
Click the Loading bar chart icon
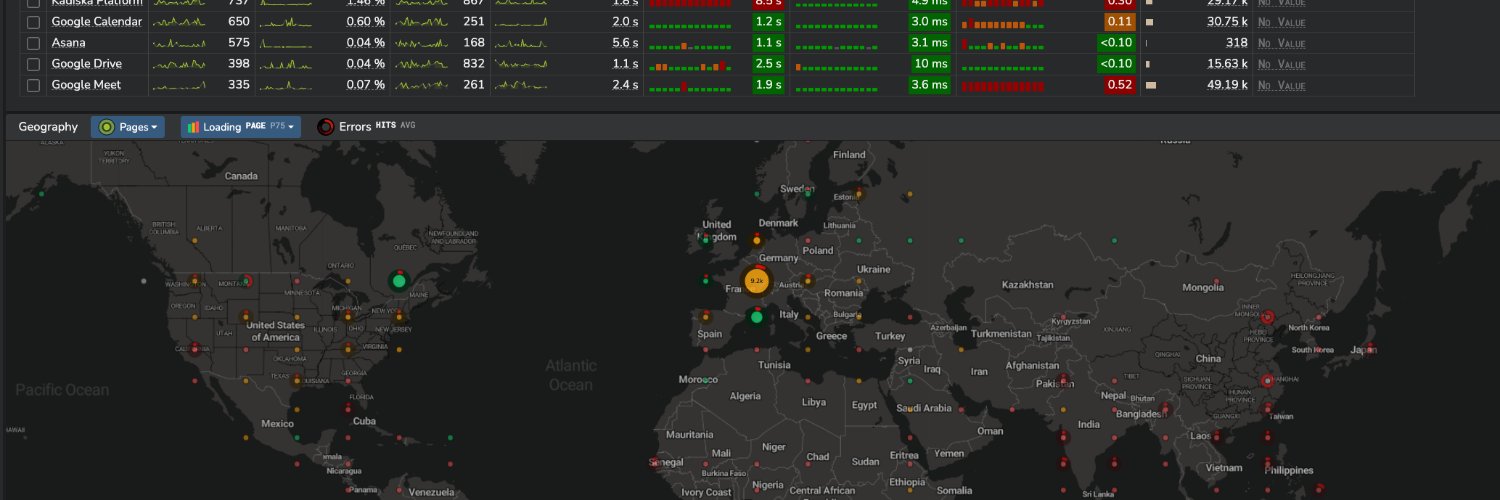pyautogui.click(x=193, y=127)
